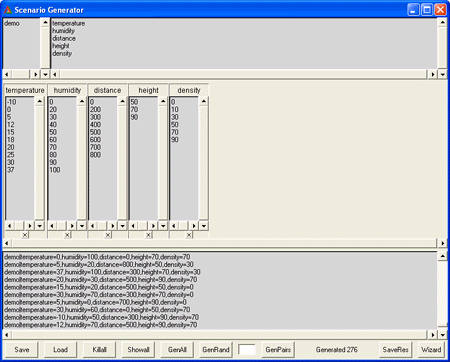Select humidity in the top variables list

click(63, 31)
